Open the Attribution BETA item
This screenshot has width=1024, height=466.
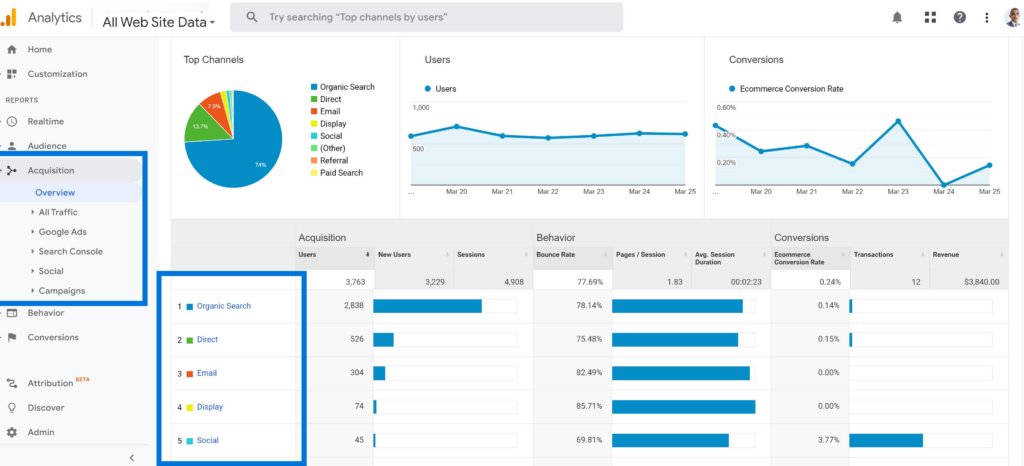[58, 383]
